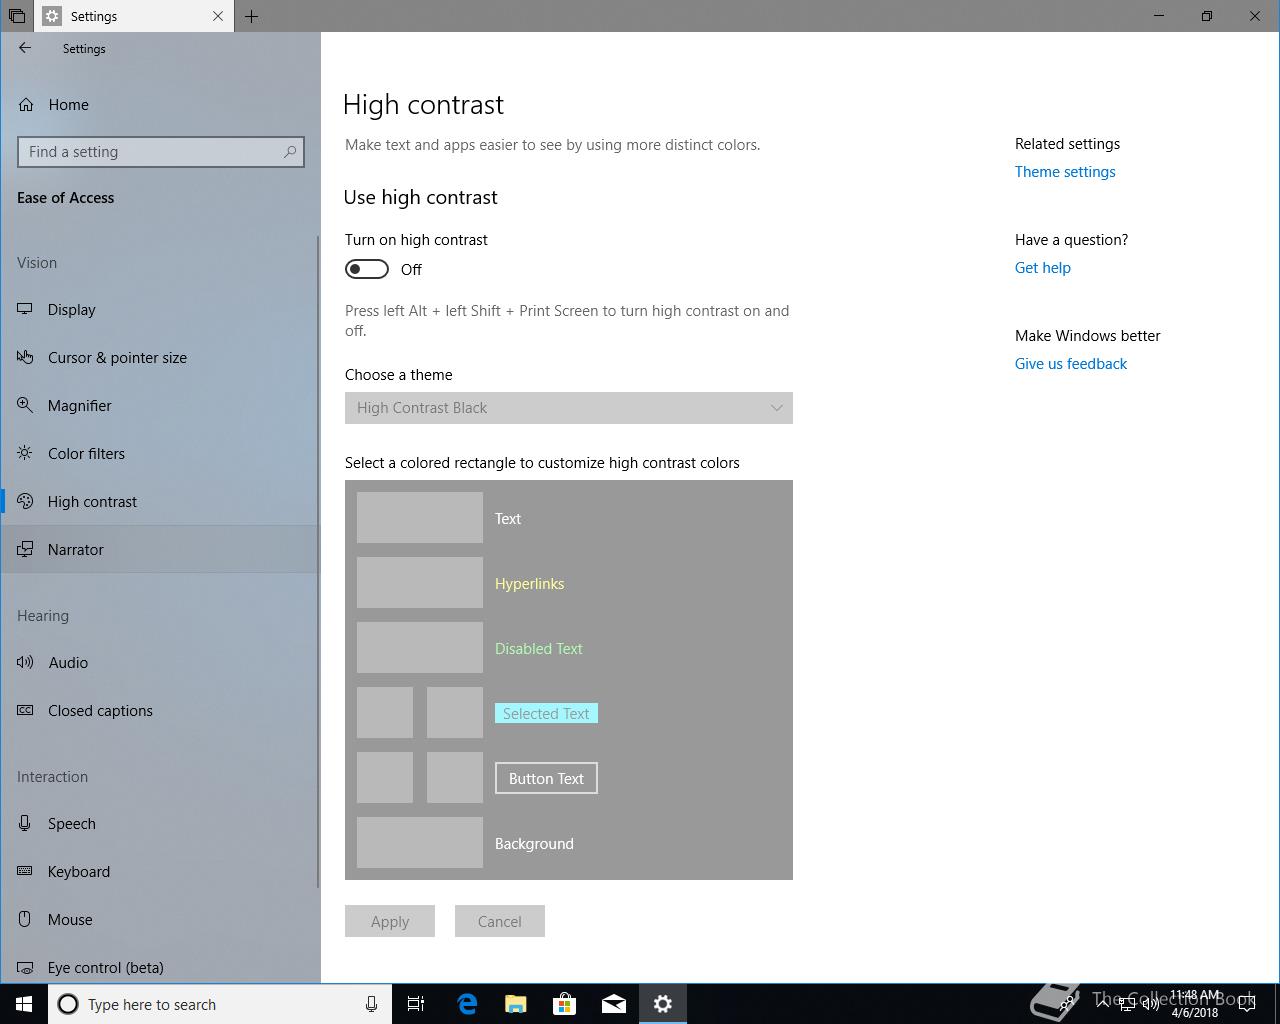Expand the High Contrast Black theme dropdown
The image size is (1280, 1024).
coord(569,408)
